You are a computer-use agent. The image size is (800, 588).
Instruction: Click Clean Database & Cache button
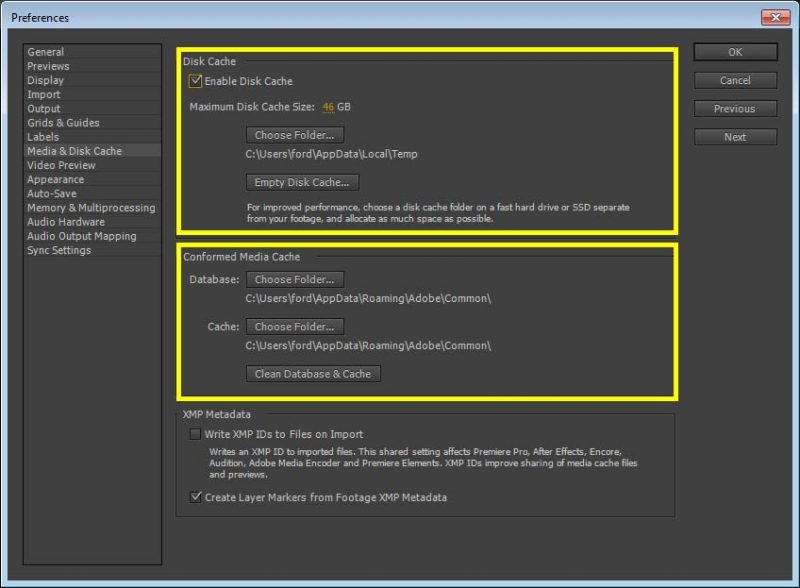point(312,374)
